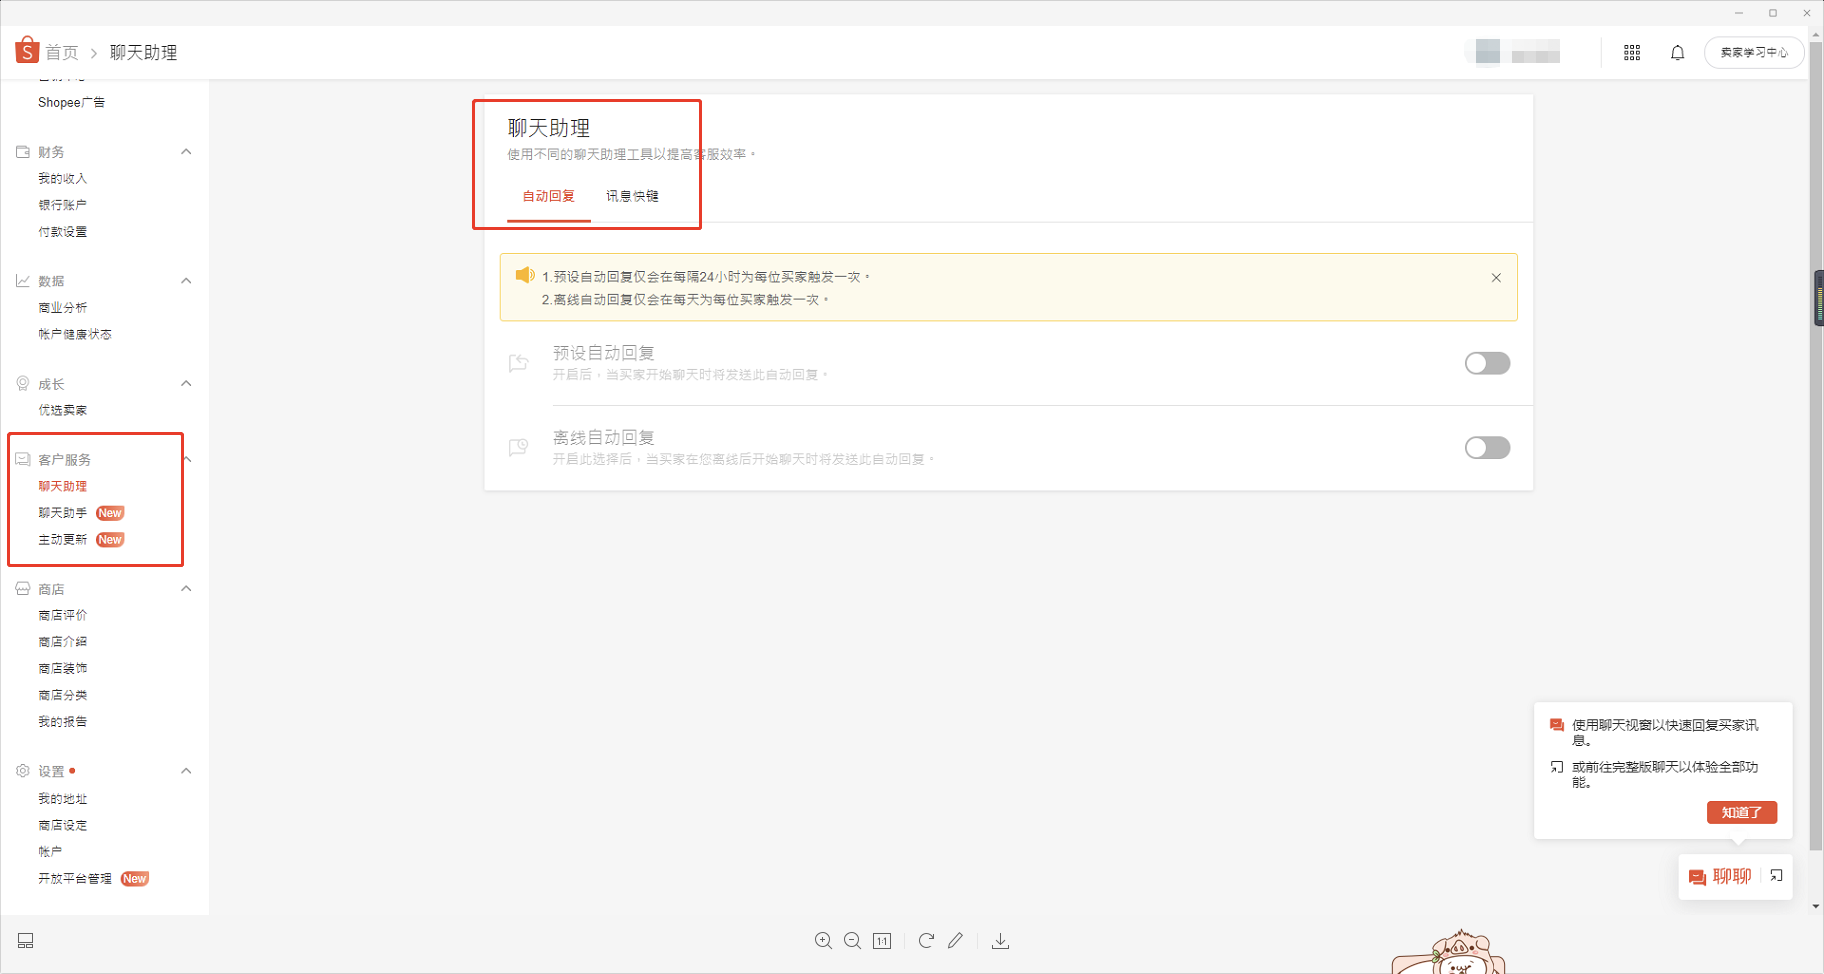1824x974 pixels.
Task: Open 商业分析 in the sidebar
Action: click(x=63, y=308)
